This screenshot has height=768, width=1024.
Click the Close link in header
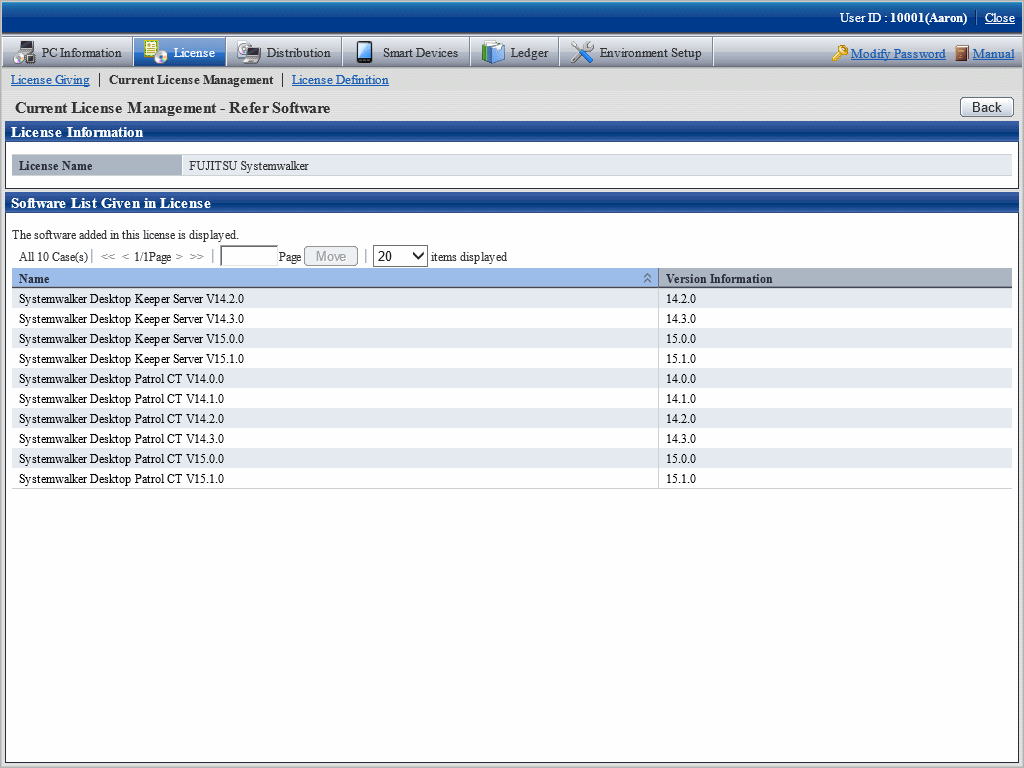[x=999, y=18]
